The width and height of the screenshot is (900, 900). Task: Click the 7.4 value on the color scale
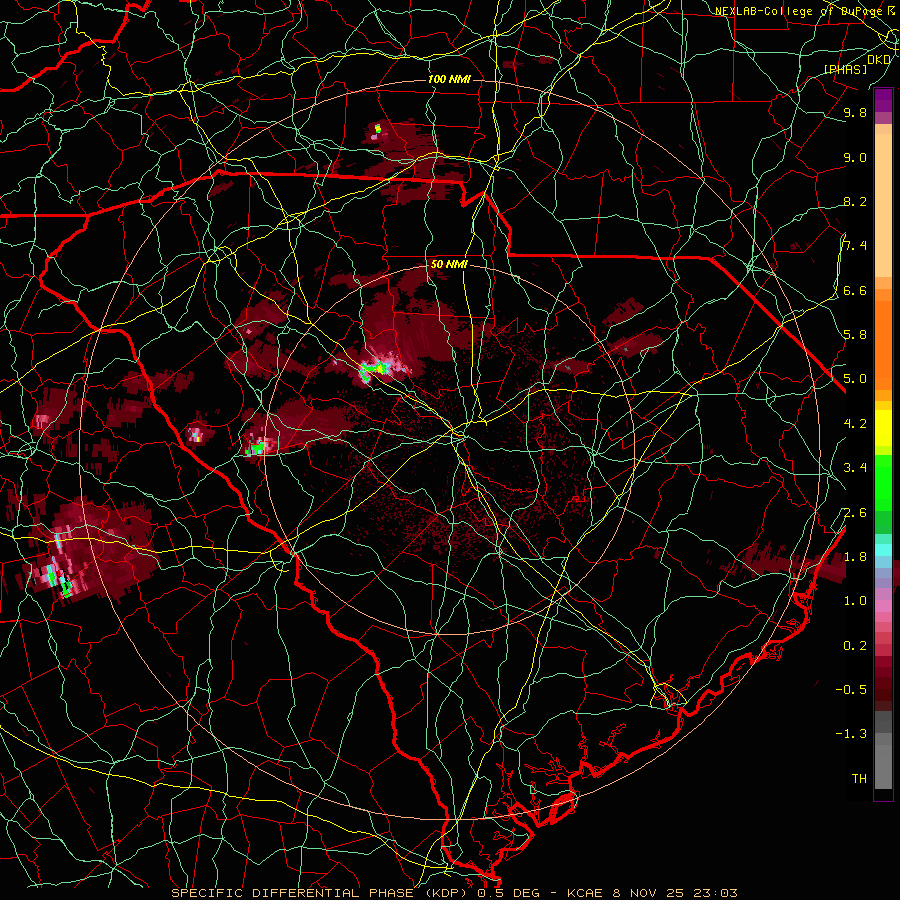pyautogui.click(x=855, y=246)
